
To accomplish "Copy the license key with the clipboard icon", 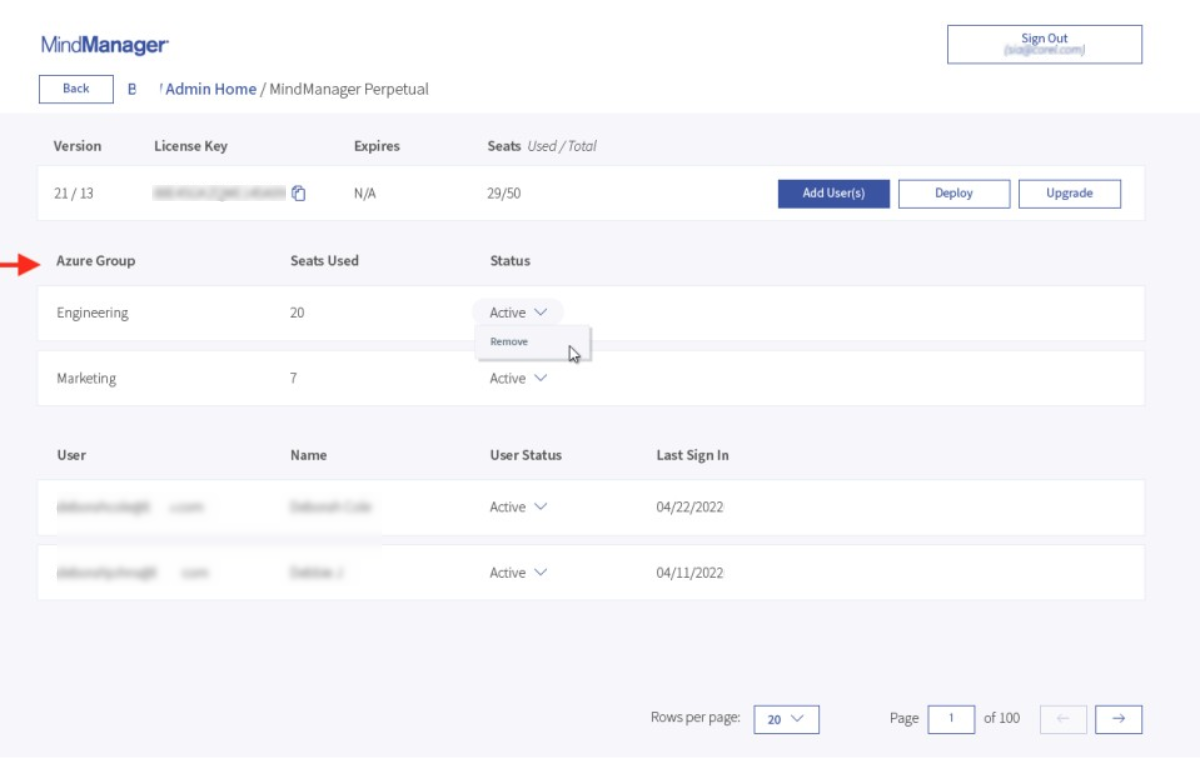I will pos(298,194).
